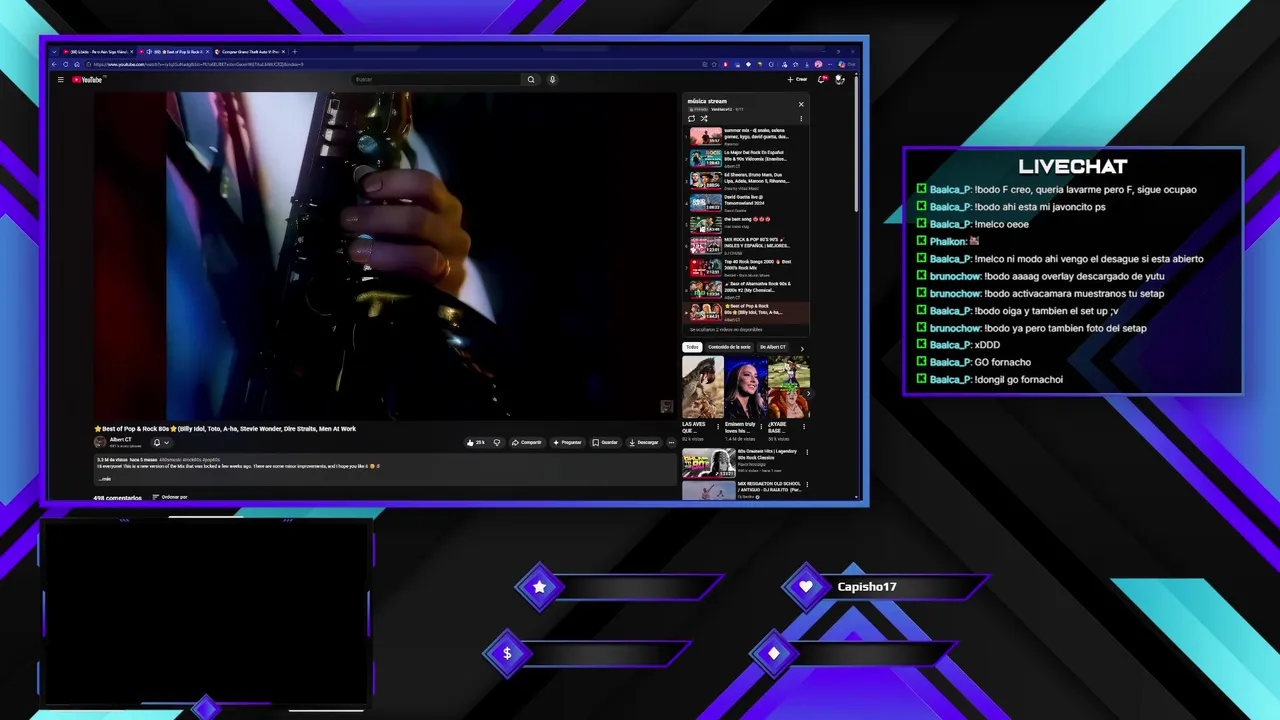Switch to the first Likido browser tab
This screenshot has height=720, width=1280.
coord(98,51)
